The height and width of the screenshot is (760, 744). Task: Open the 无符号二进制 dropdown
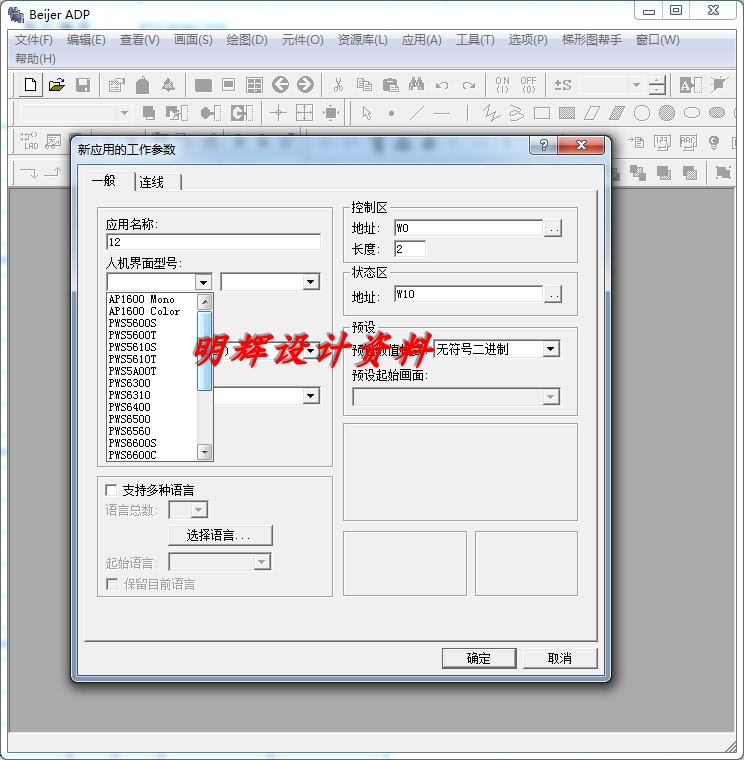[x=550, y=349]
